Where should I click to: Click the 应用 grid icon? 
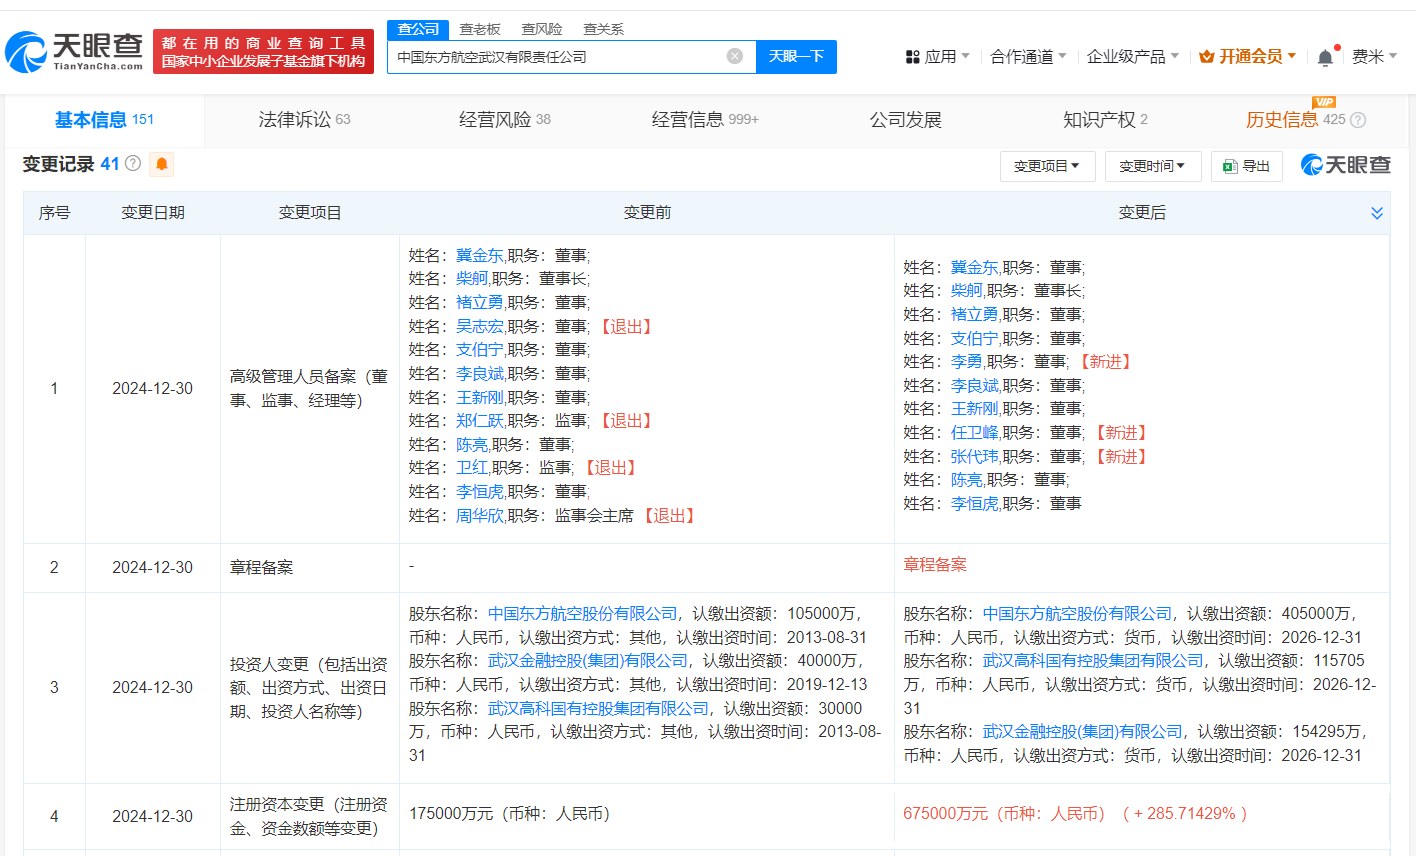click(x=912, y=57)
